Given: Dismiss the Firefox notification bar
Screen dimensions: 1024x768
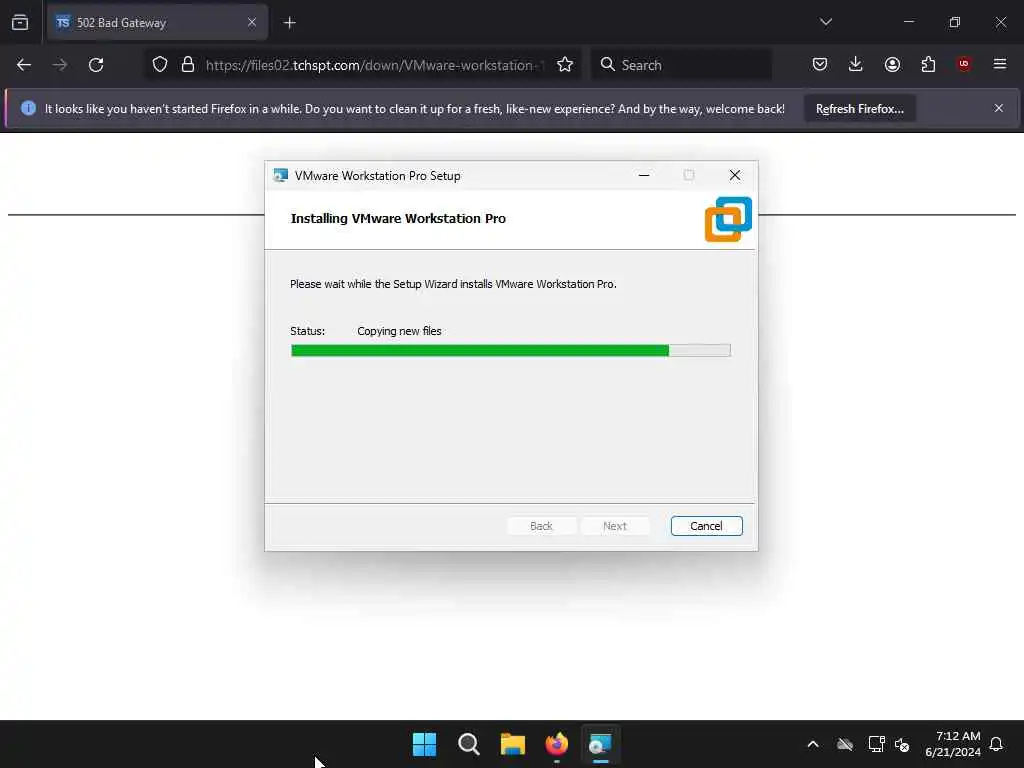Looking at the screenshot, I should (x=999, y=108).
